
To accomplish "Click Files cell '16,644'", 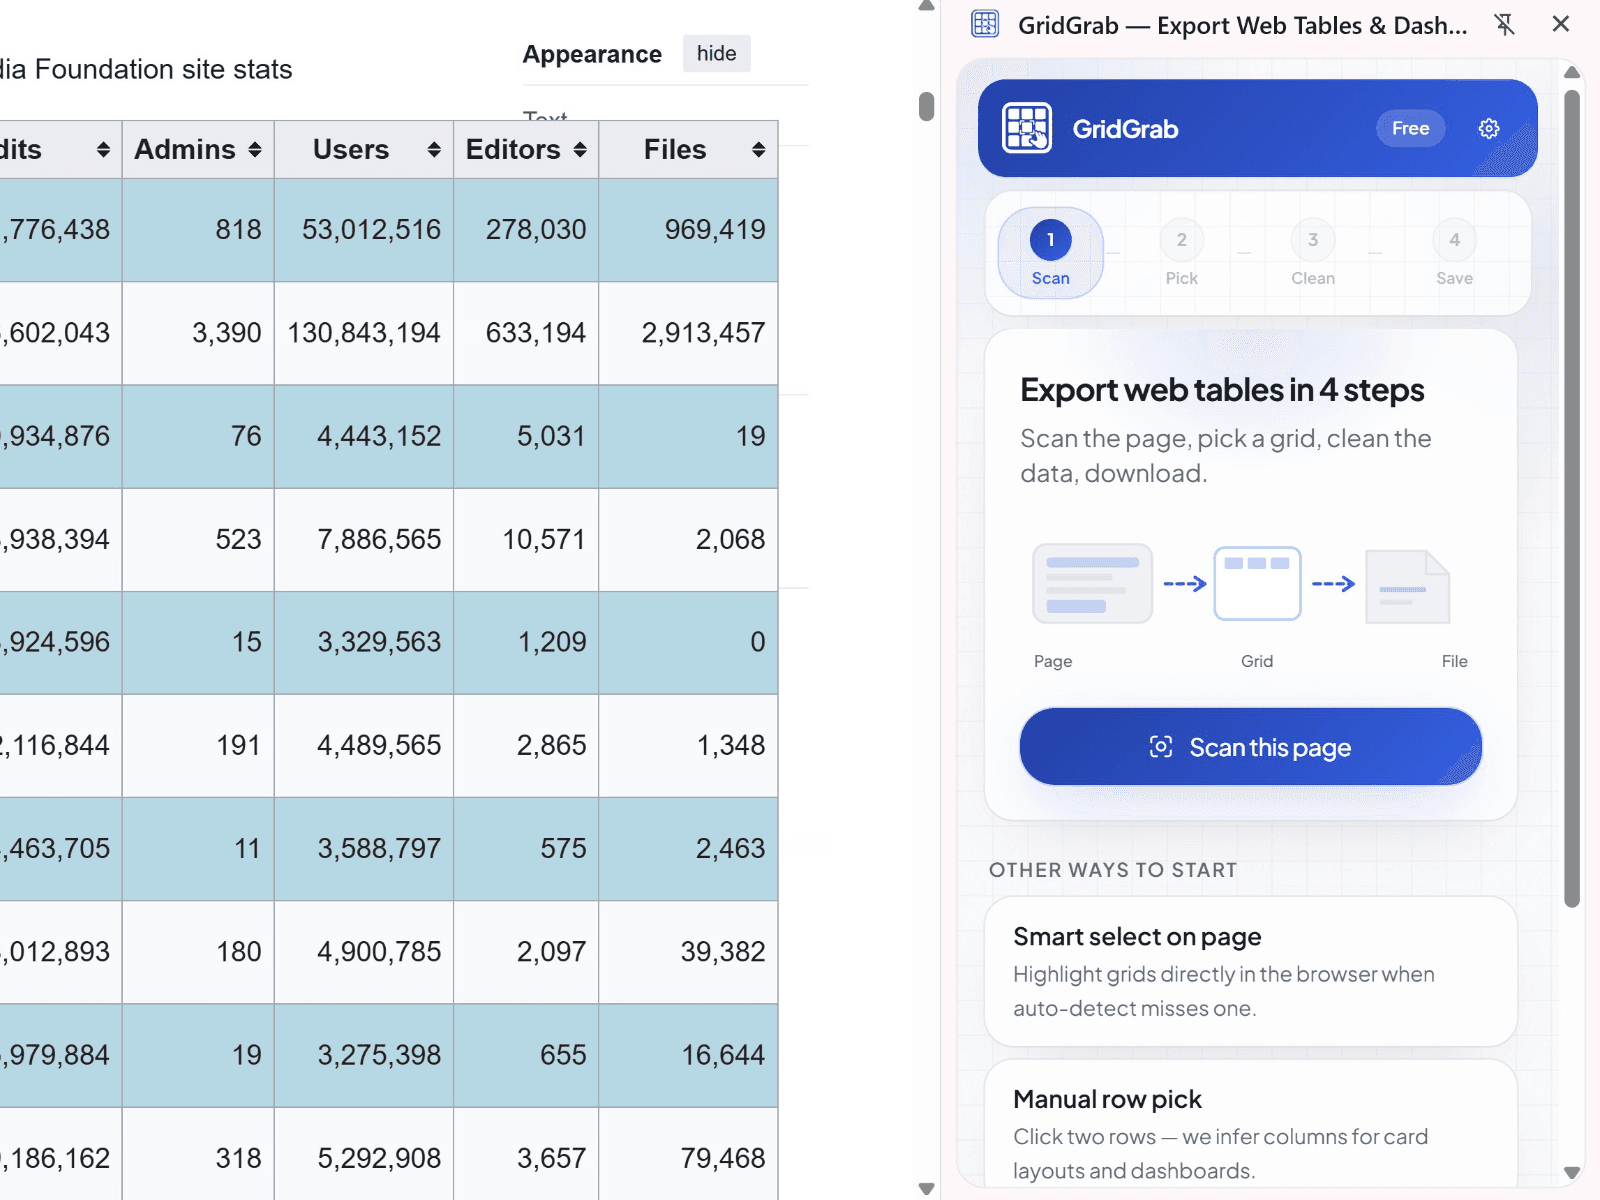I will pos(688,1055).
